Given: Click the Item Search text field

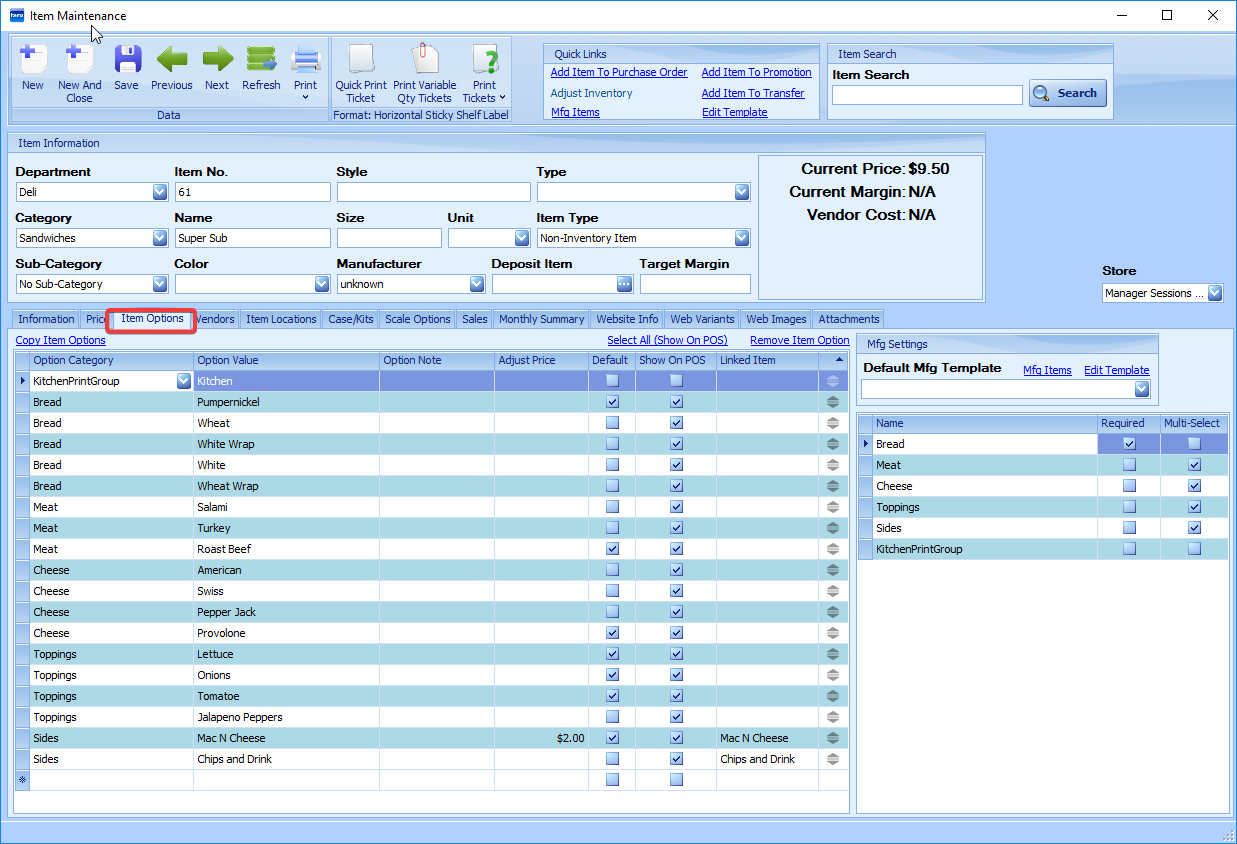Looking at the screenshot, I should [927, 94].
